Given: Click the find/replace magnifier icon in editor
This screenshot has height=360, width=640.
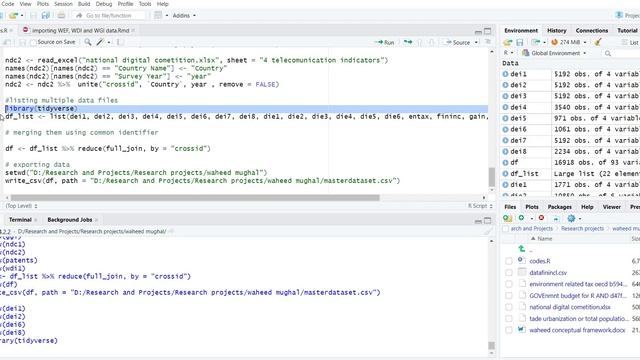Looking at the screenshot, I should [x=88, y=42].
